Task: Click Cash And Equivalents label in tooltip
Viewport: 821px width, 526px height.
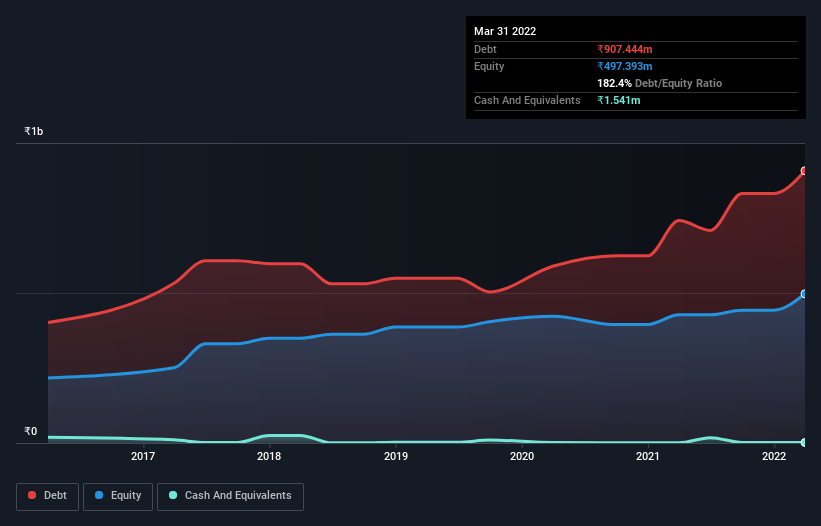Action: [527, 100]
